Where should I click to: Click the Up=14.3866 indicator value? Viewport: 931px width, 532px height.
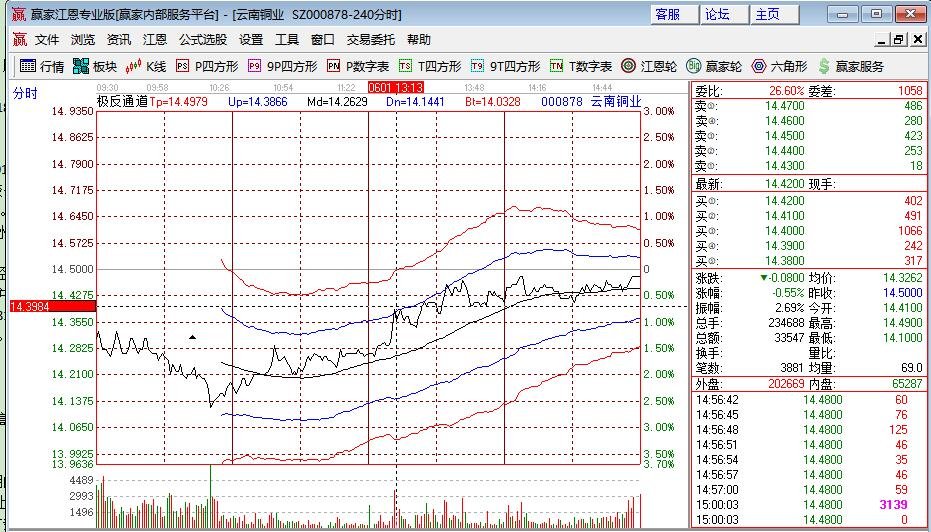click(258, 102)
